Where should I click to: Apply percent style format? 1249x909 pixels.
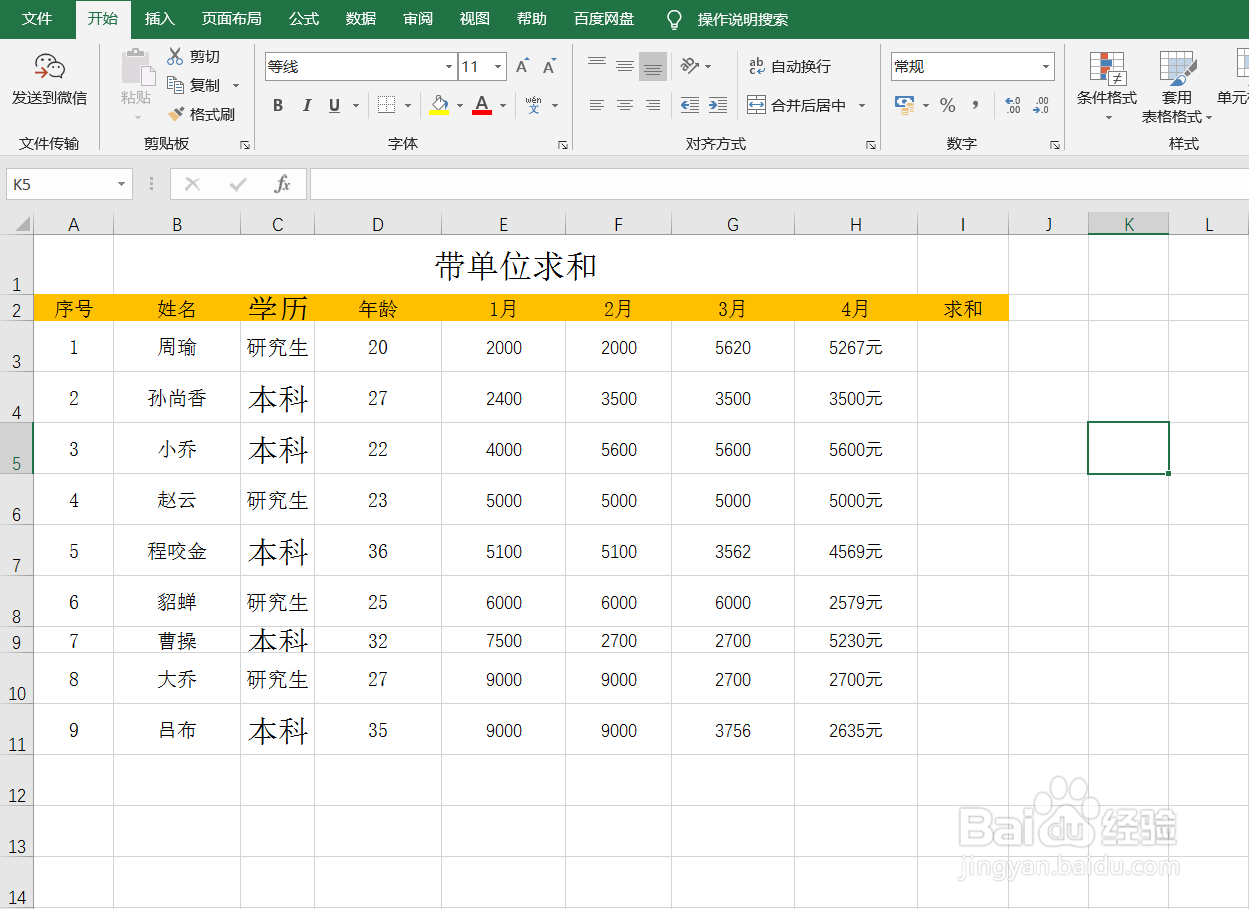948,105
